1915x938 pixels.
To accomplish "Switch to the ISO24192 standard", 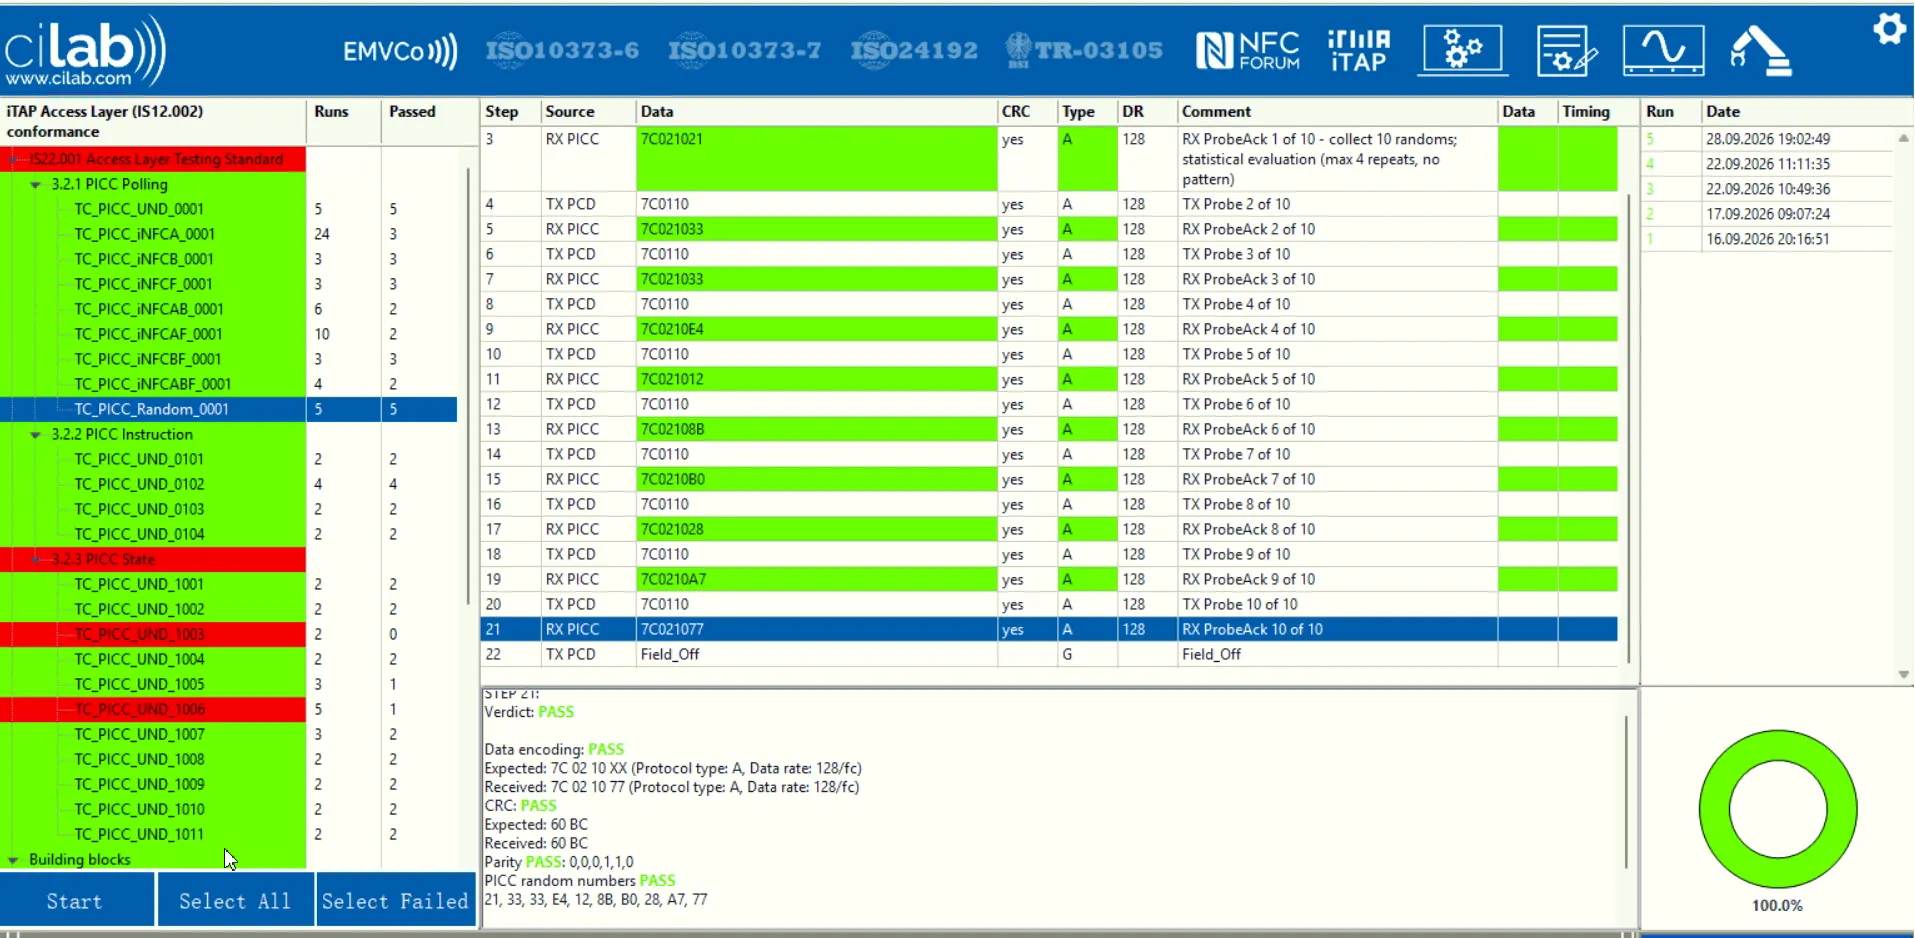I will click(x=914, y=50).
